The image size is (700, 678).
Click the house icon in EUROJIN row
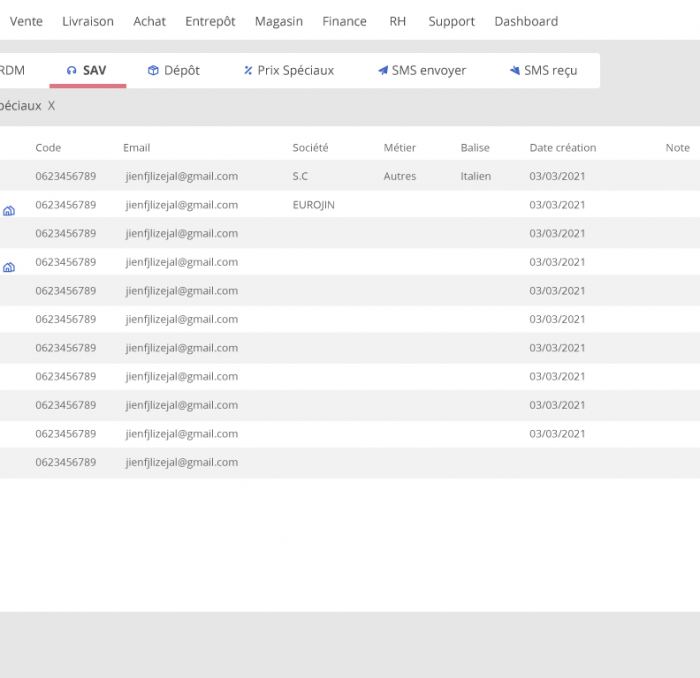[x=9, y=211]
